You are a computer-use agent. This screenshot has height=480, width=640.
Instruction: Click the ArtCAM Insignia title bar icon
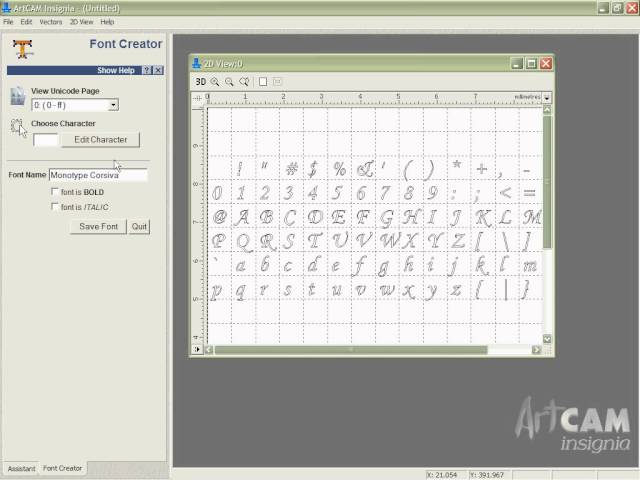pyautogui.click(x=6, y=7)
